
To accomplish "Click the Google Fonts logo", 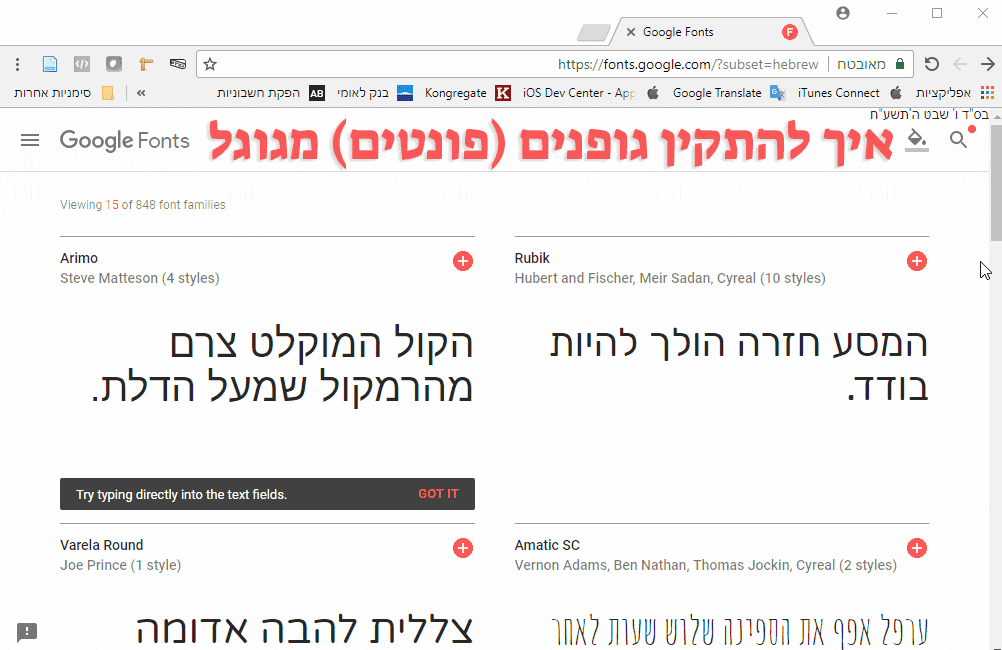I will [x=124, y=140].
